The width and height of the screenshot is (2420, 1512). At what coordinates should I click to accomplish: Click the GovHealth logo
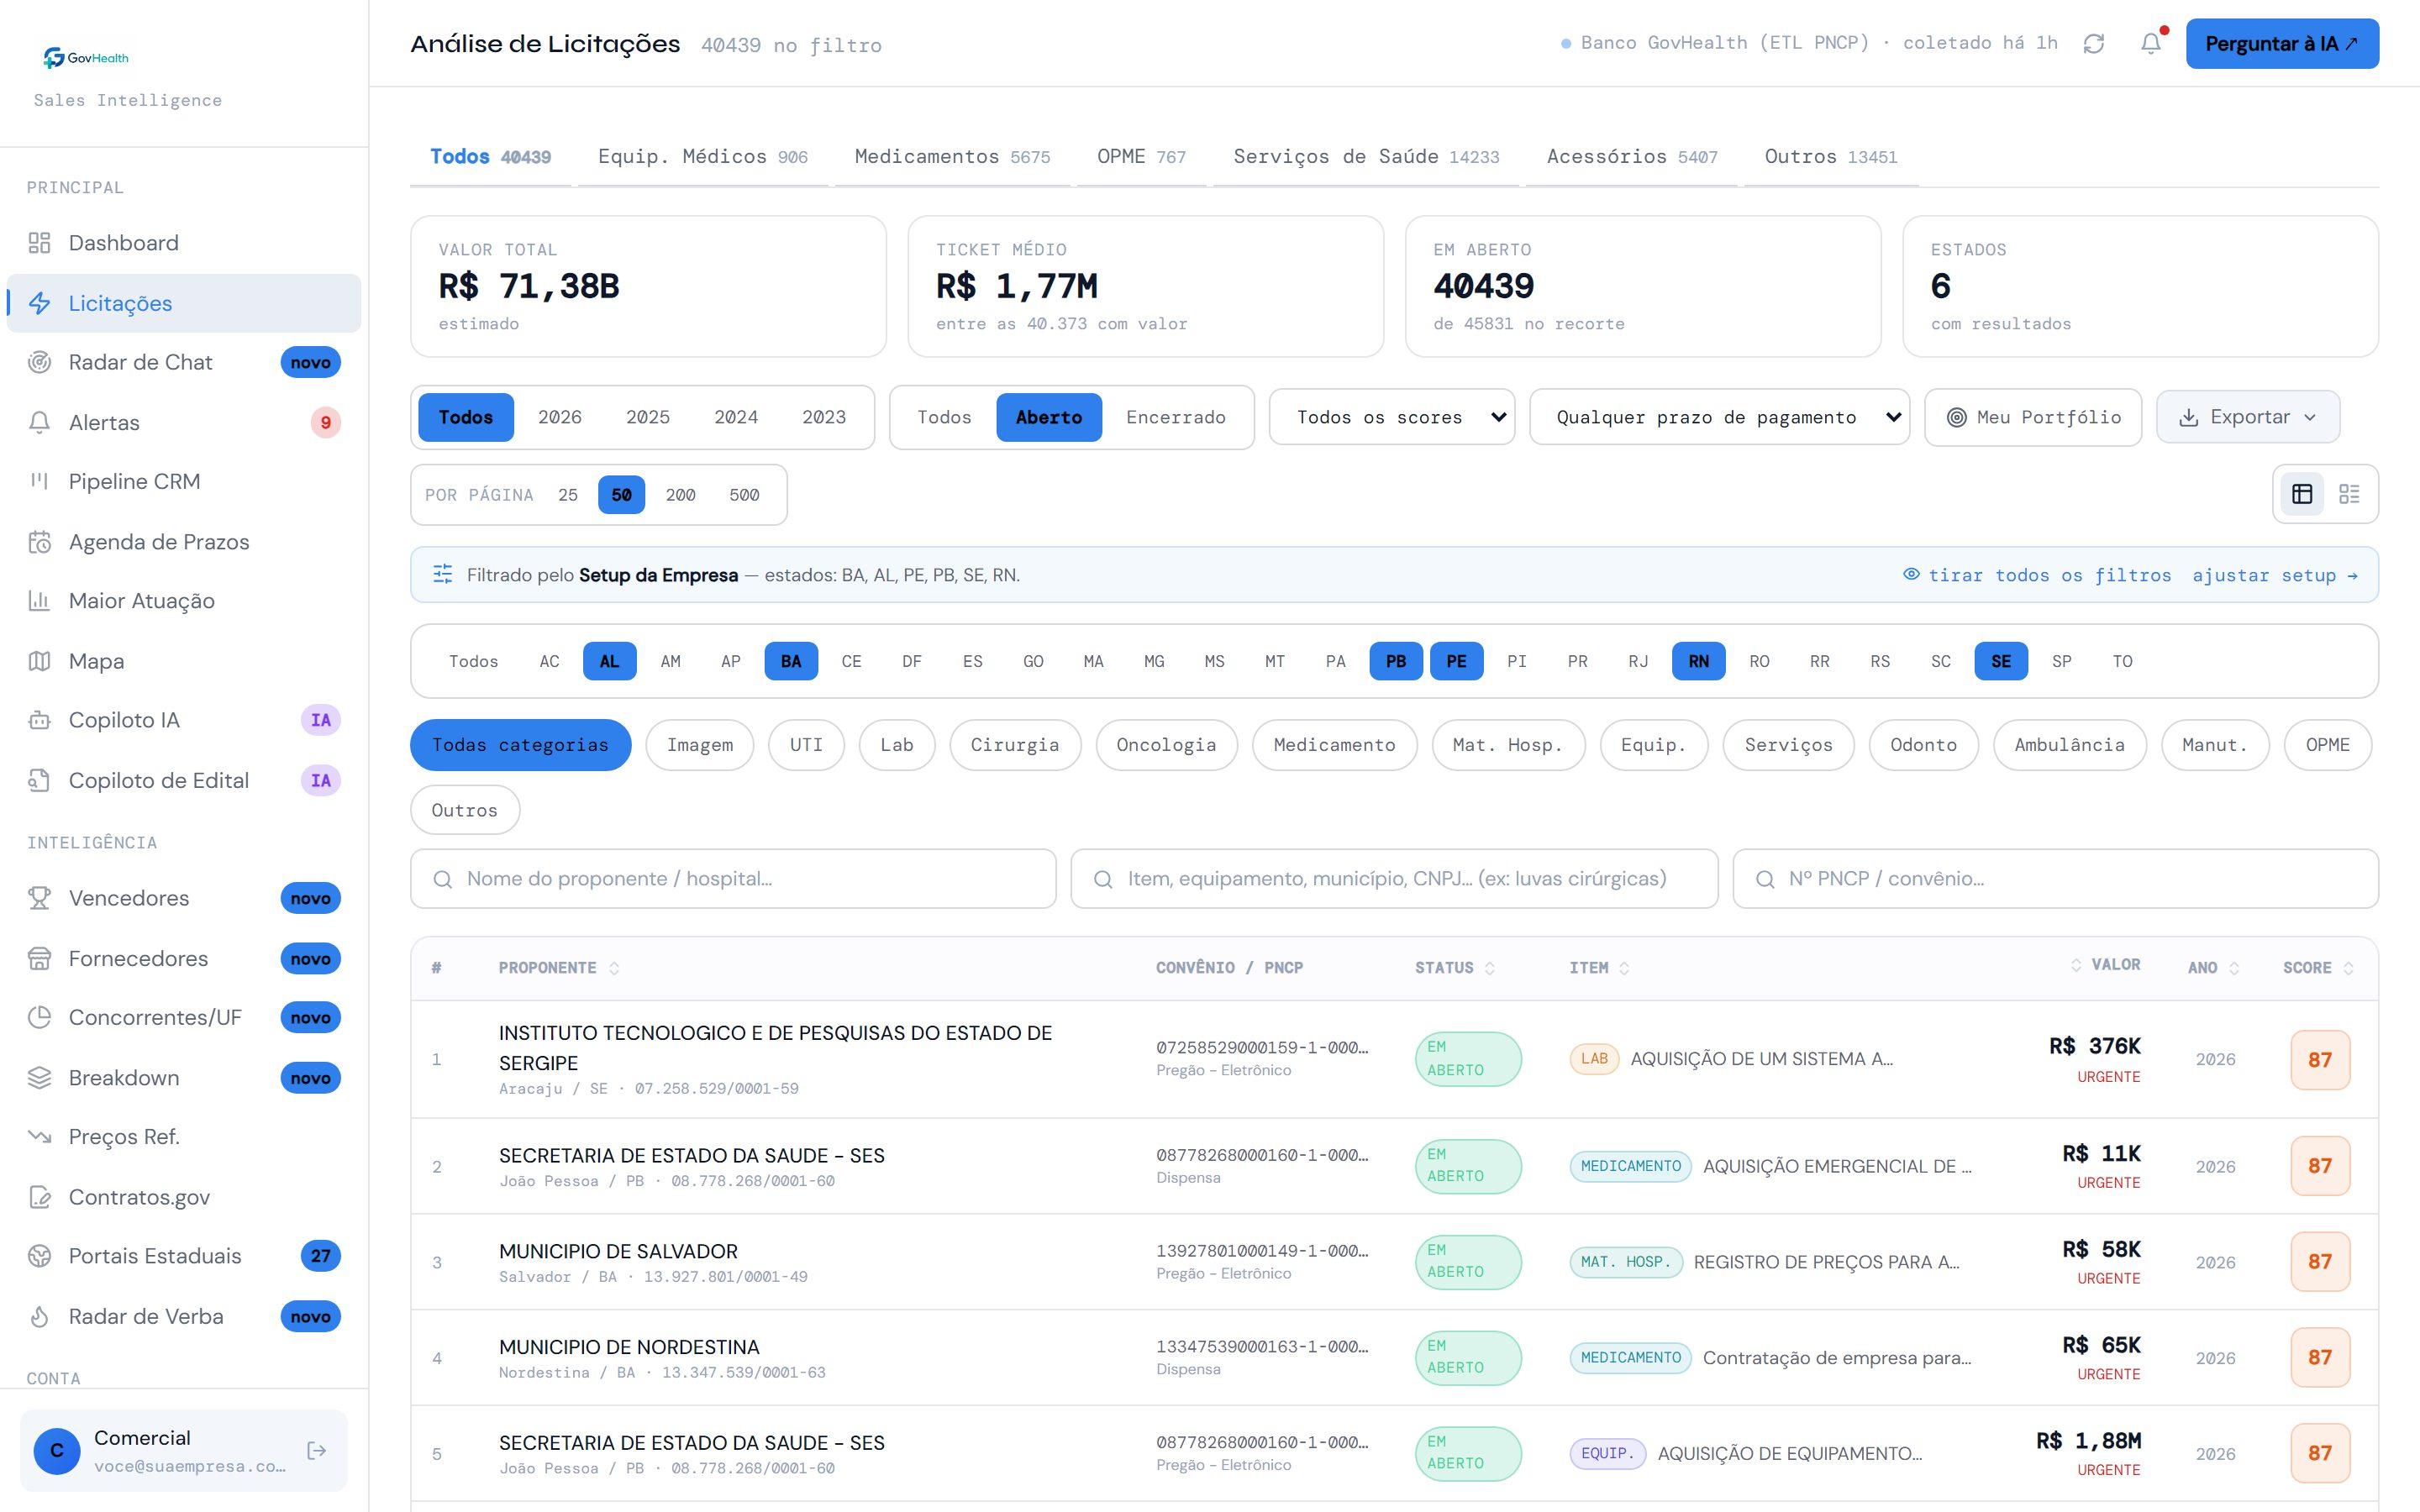pyautogui.click(x=86, y=58)
